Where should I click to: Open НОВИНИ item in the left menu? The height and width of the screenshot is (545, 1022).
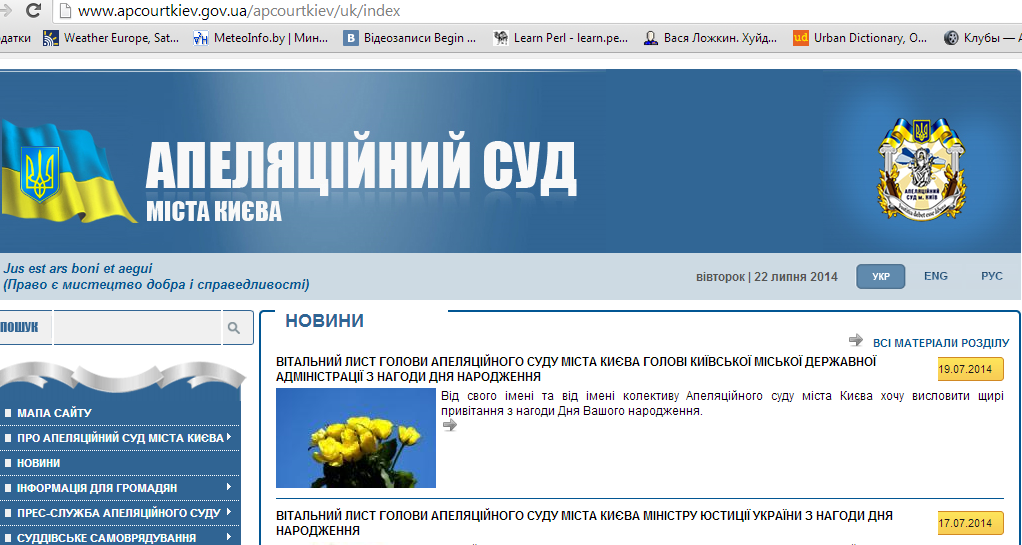38,463
